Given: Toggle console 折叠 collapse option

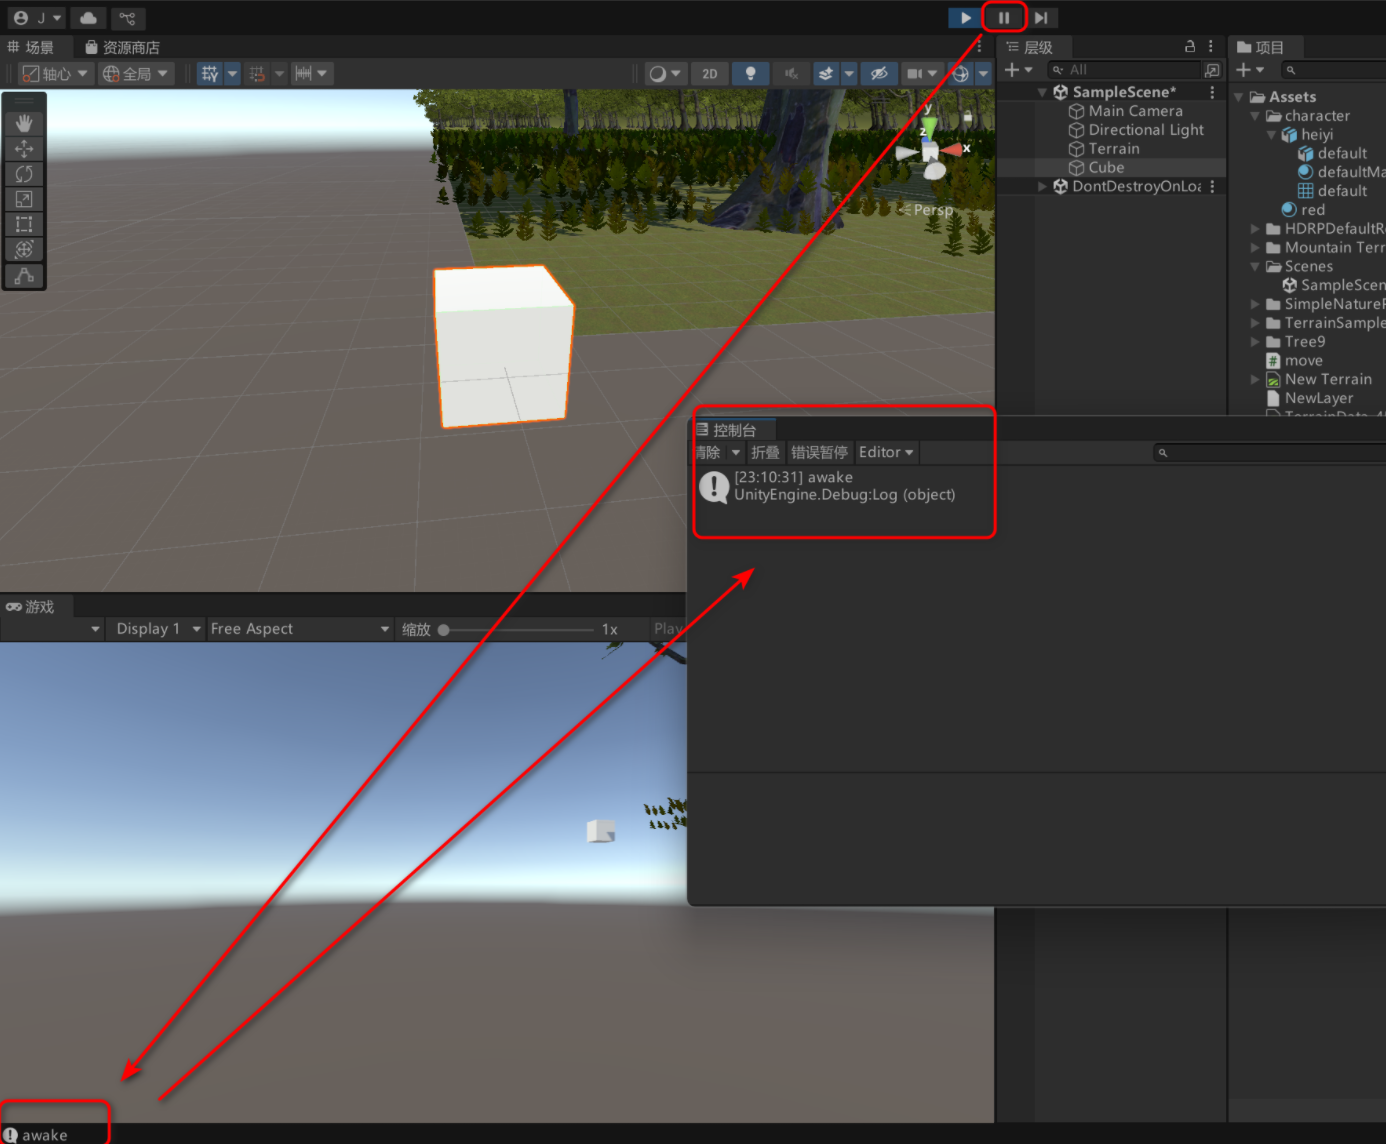Looking at the screenshot, I should (765, 453).
